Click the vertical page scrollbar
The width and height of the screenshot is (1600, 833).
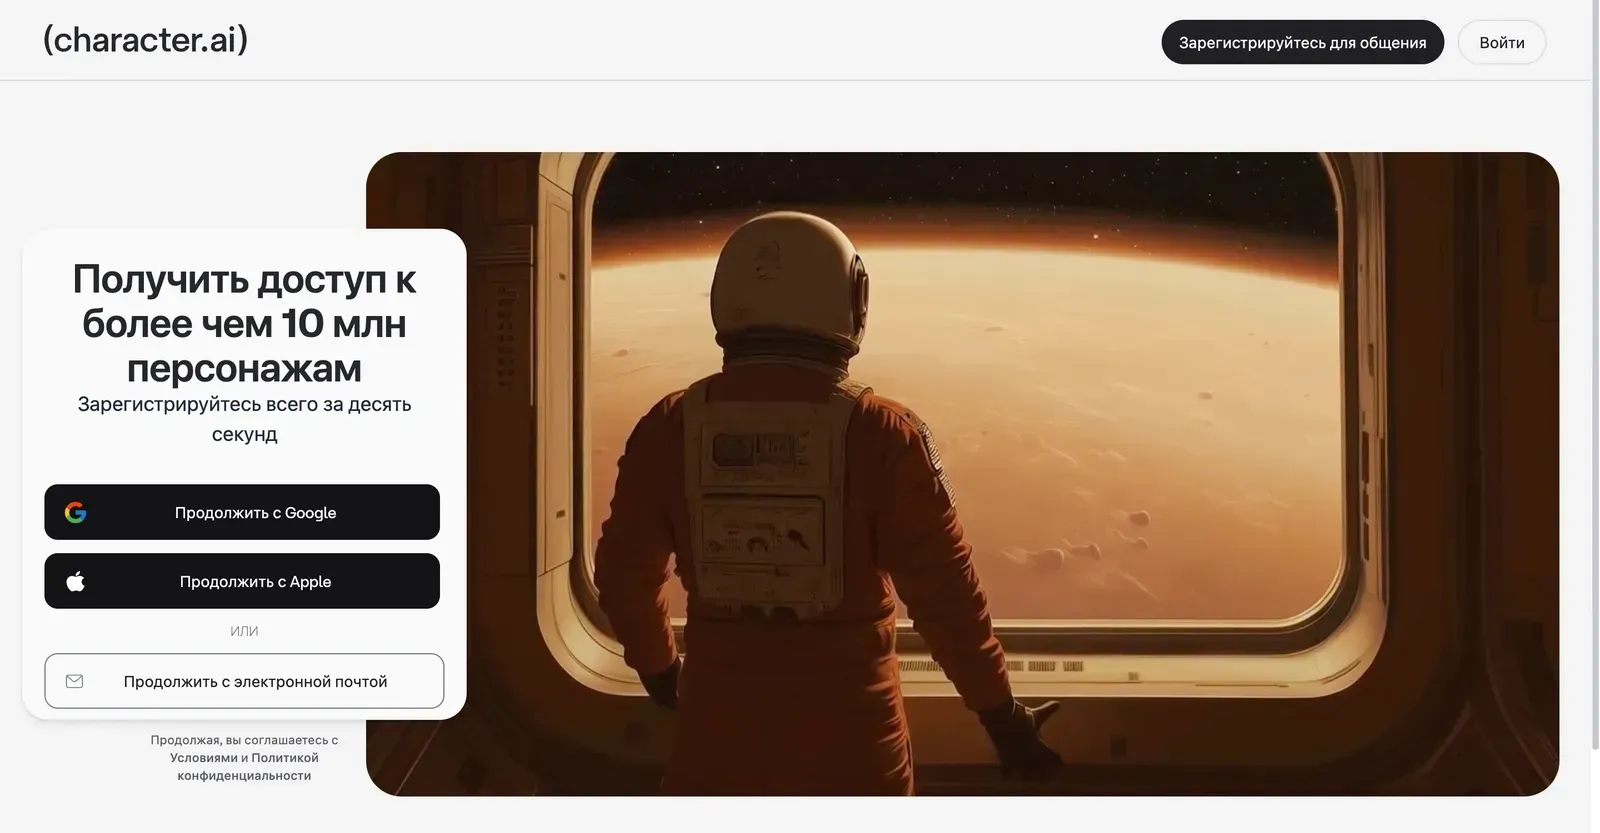tap(1595, 375)
